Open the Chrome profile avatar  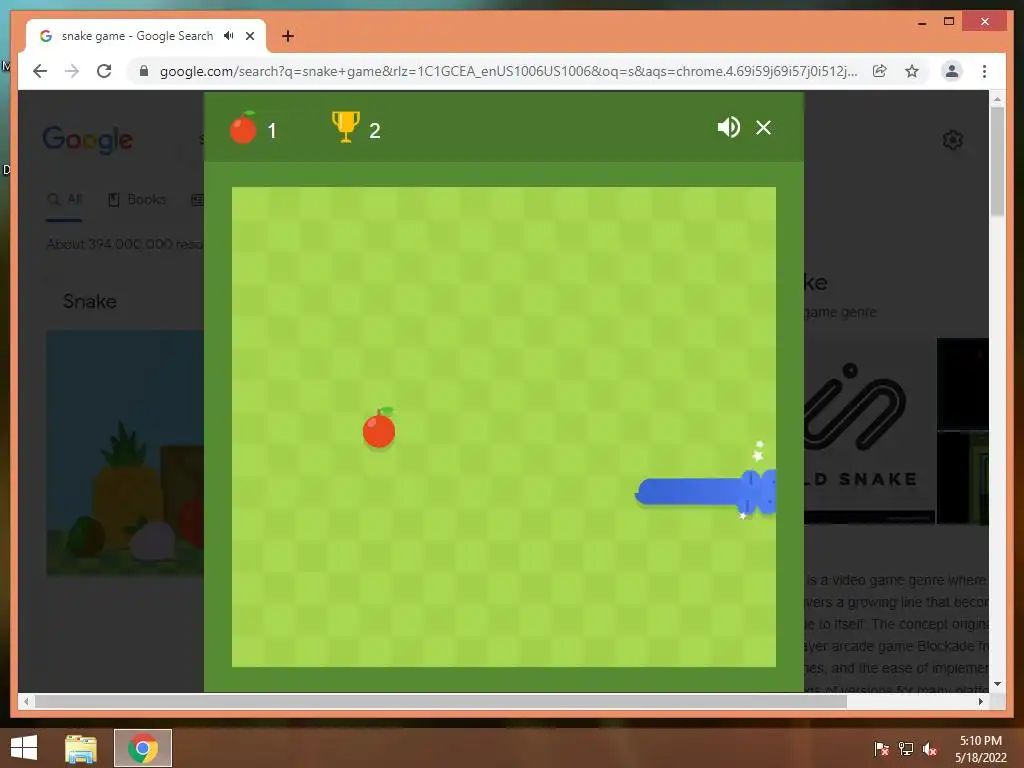pyautogui.click(x=952, y=71)
